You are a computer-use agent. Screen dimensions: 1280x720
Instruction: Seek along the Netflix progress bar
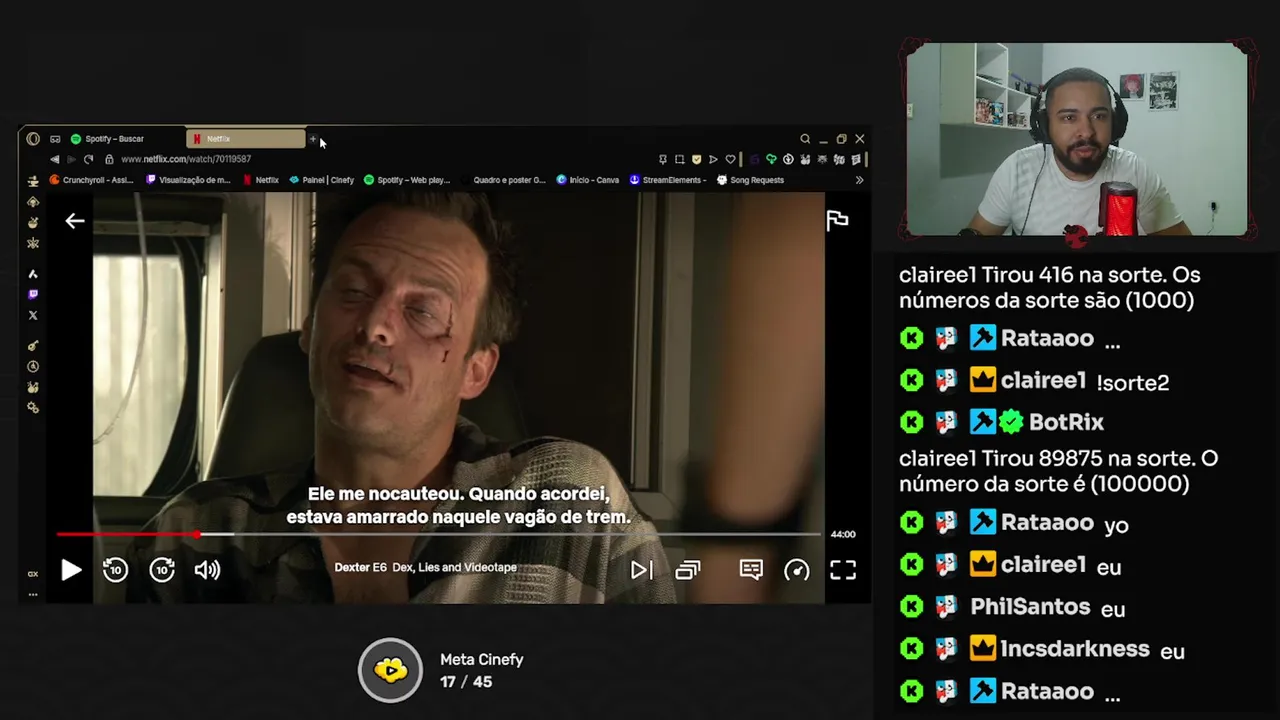tap(438, 534)
